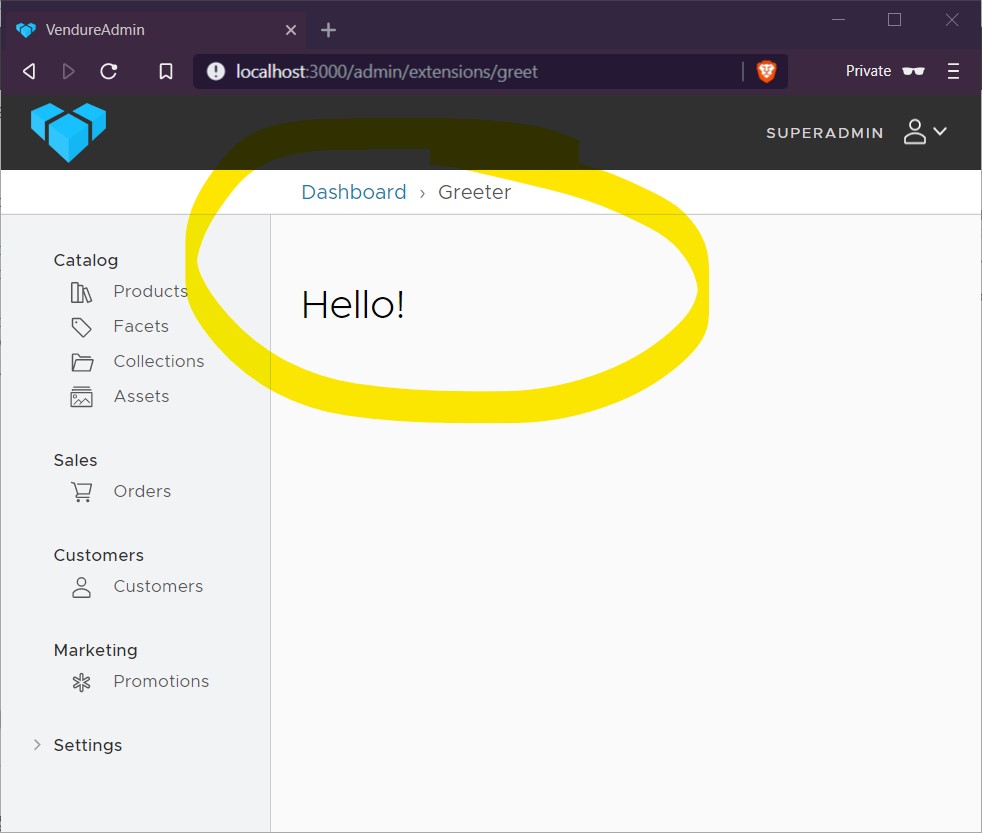Screen dimensions: 982x833
Task: Close the VendureAdmin tab
Action: [x=291, y=30]
